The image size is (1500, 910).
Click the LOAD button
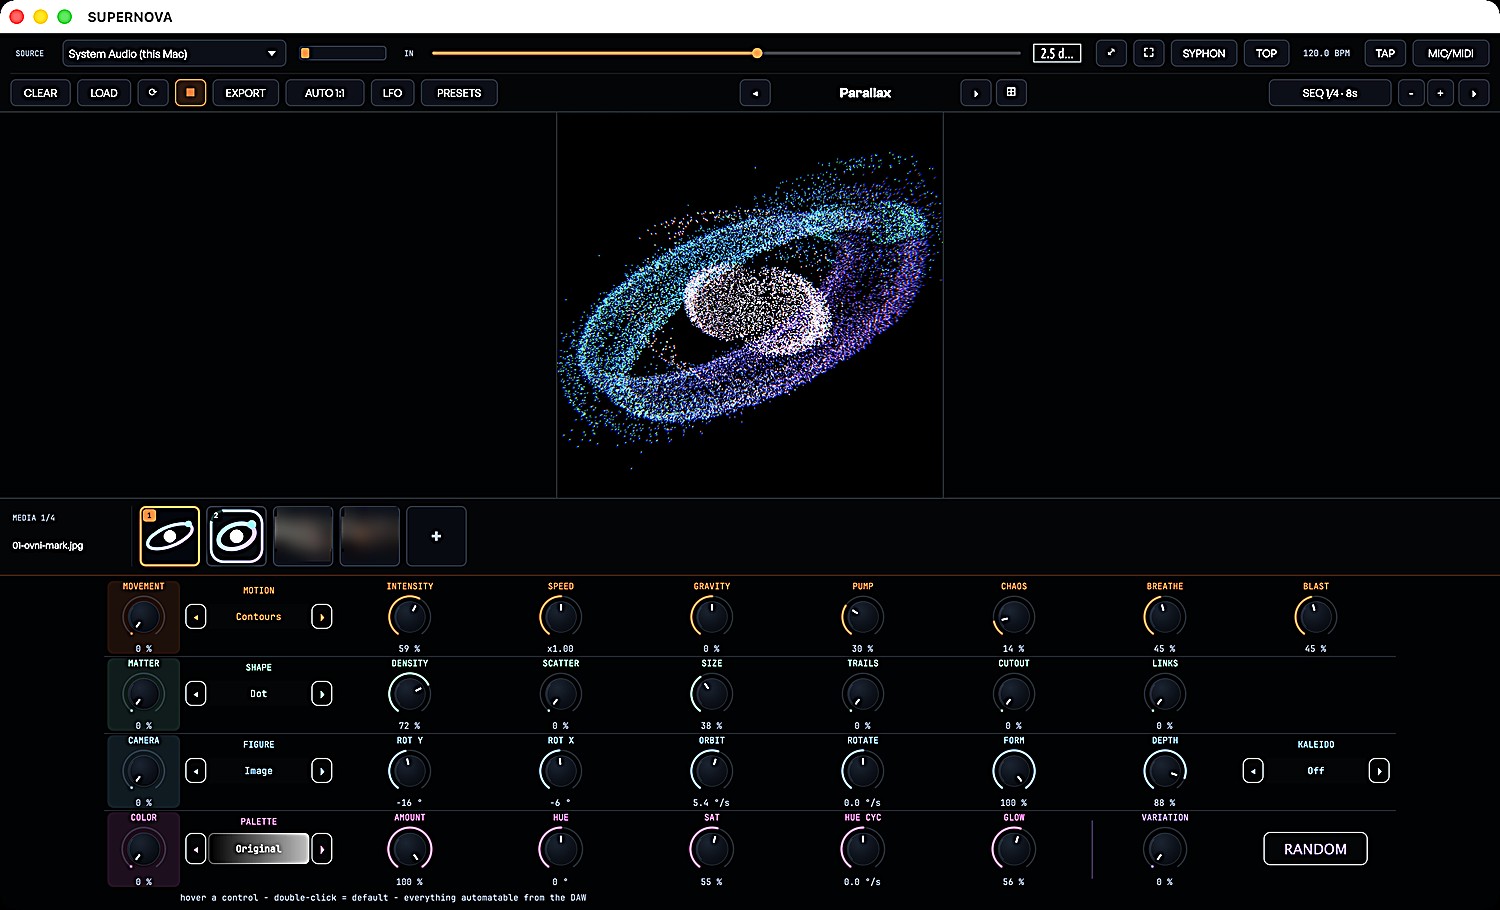pos(104,93)
